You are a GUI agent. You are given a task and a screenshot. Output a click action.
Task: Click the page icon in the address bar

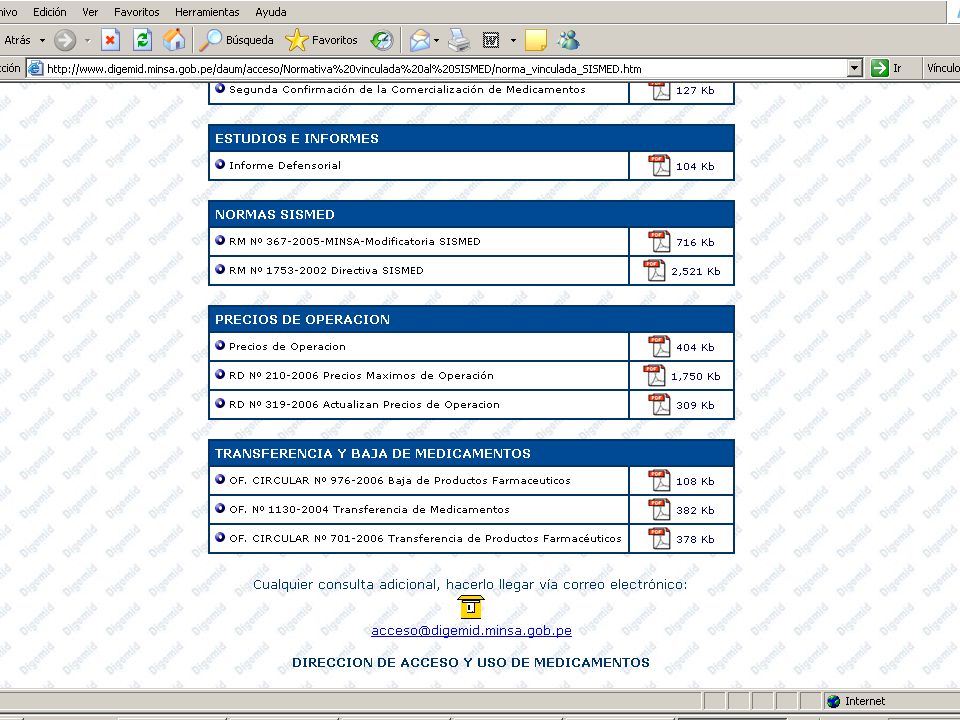coord(36,69)
